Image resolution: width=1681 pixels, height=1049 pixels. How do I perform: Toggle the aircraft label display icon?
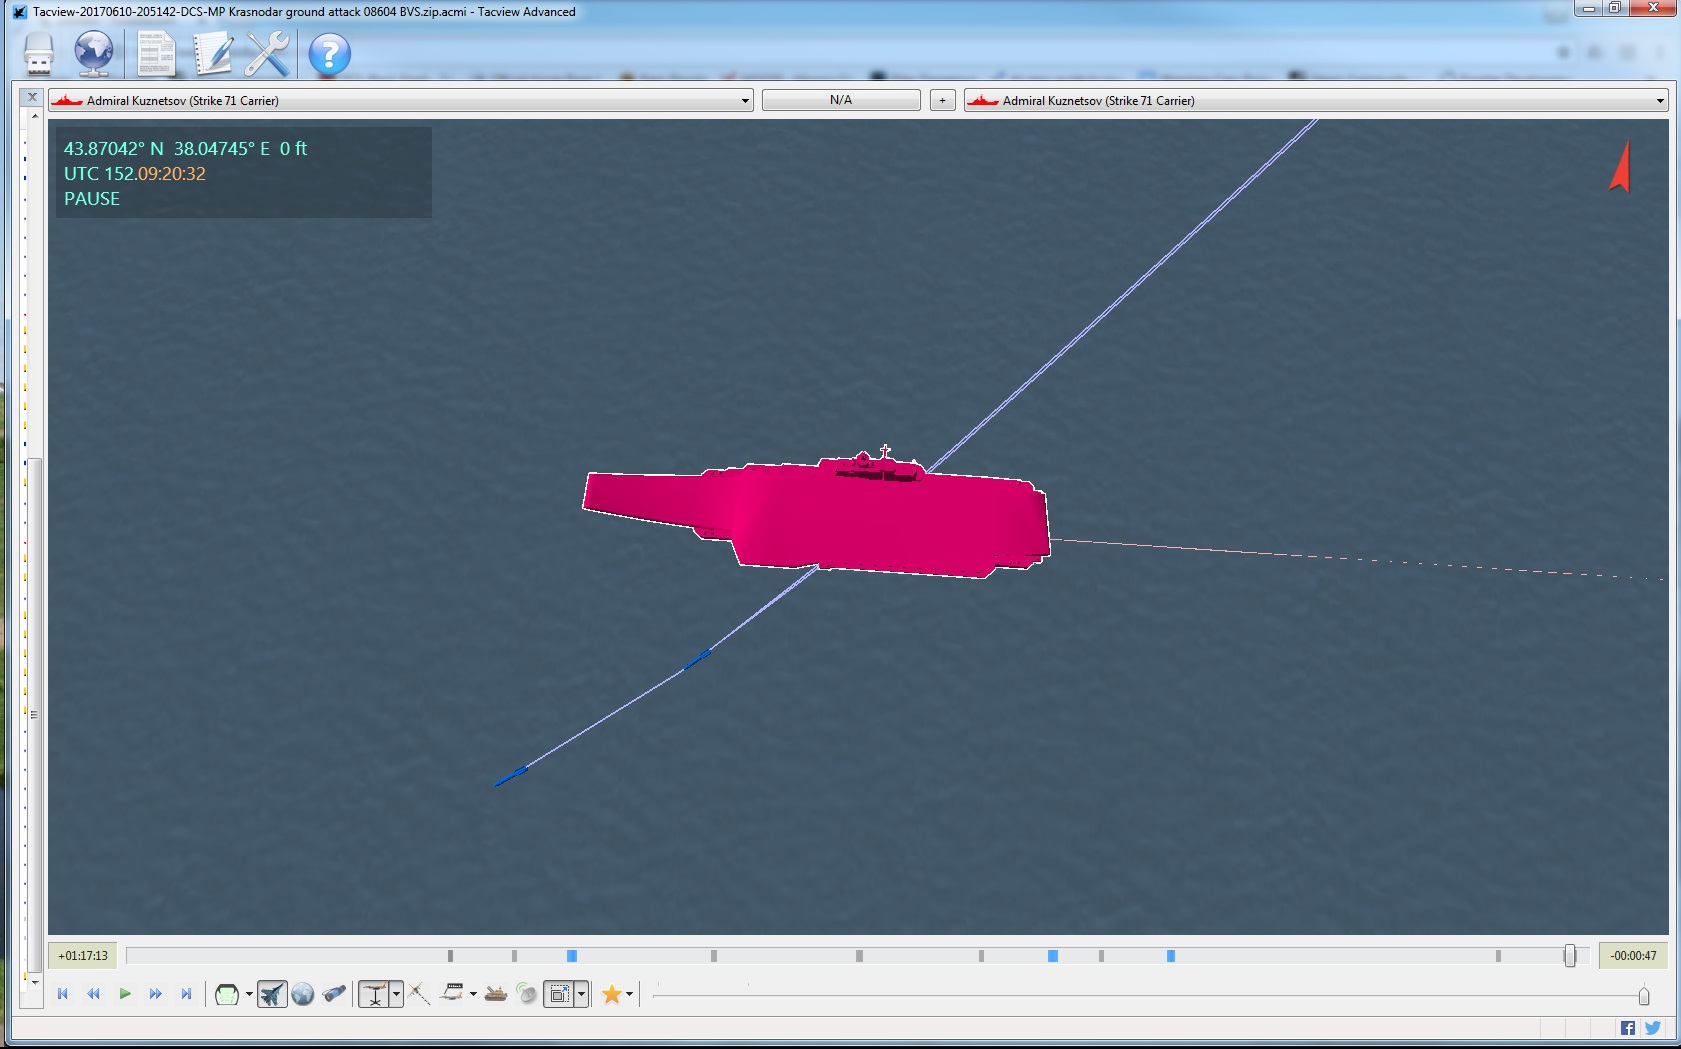[x=453, y=994]
